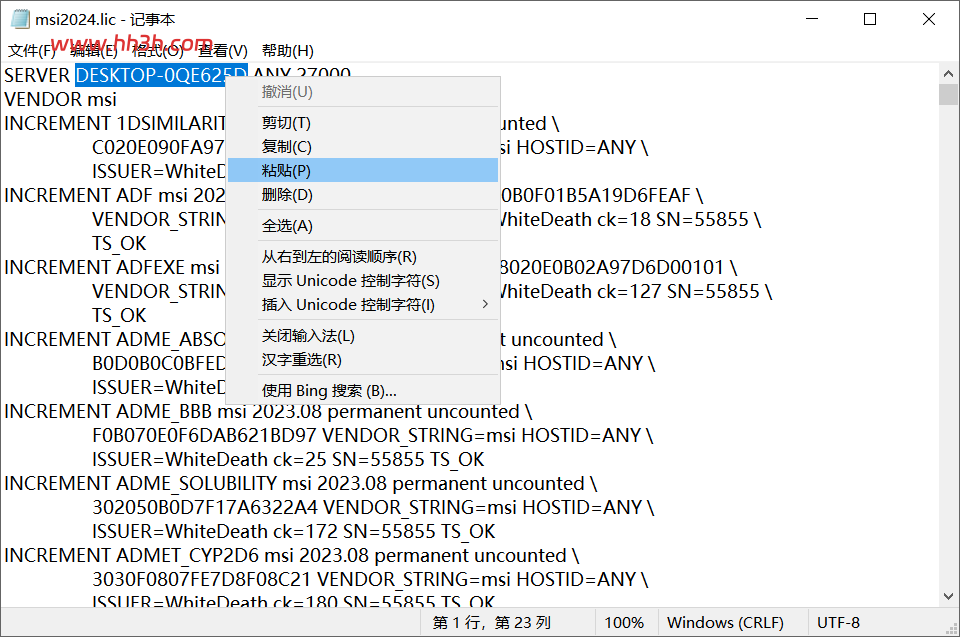
Task: Open the 格式(O) menu
Action: (158, 50)
